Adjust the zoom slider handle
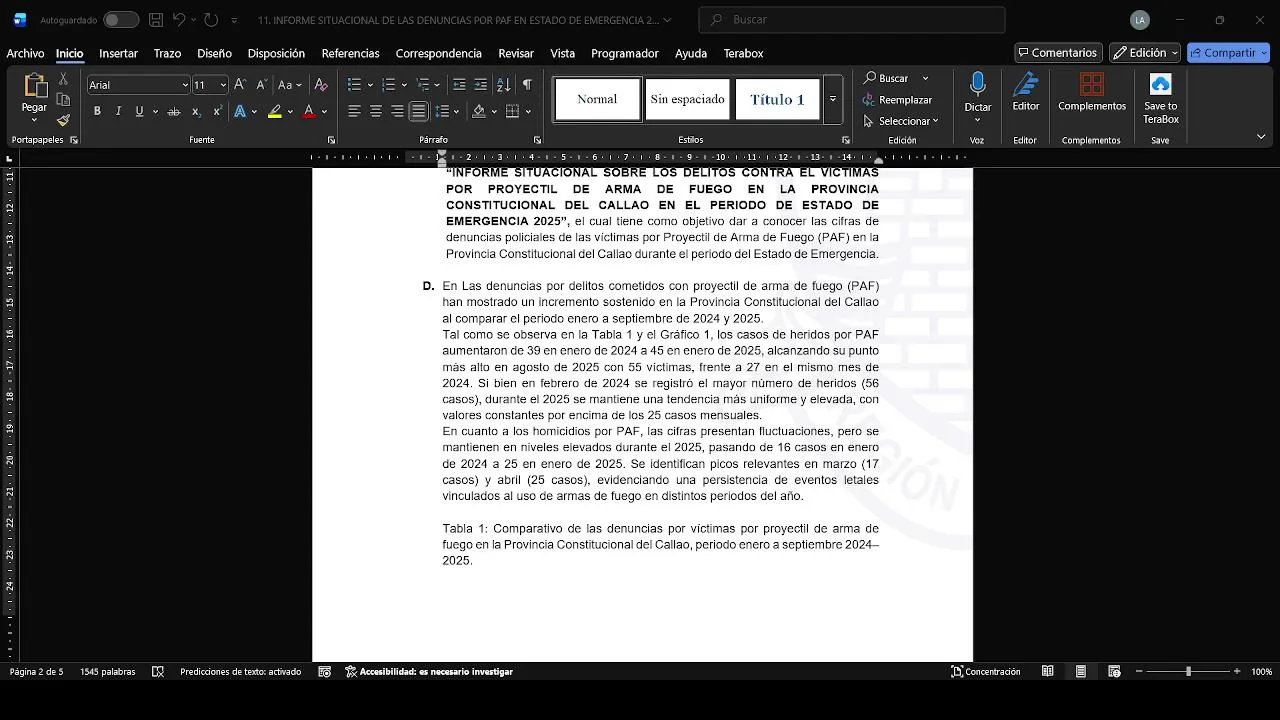 tap(1189, 672)
